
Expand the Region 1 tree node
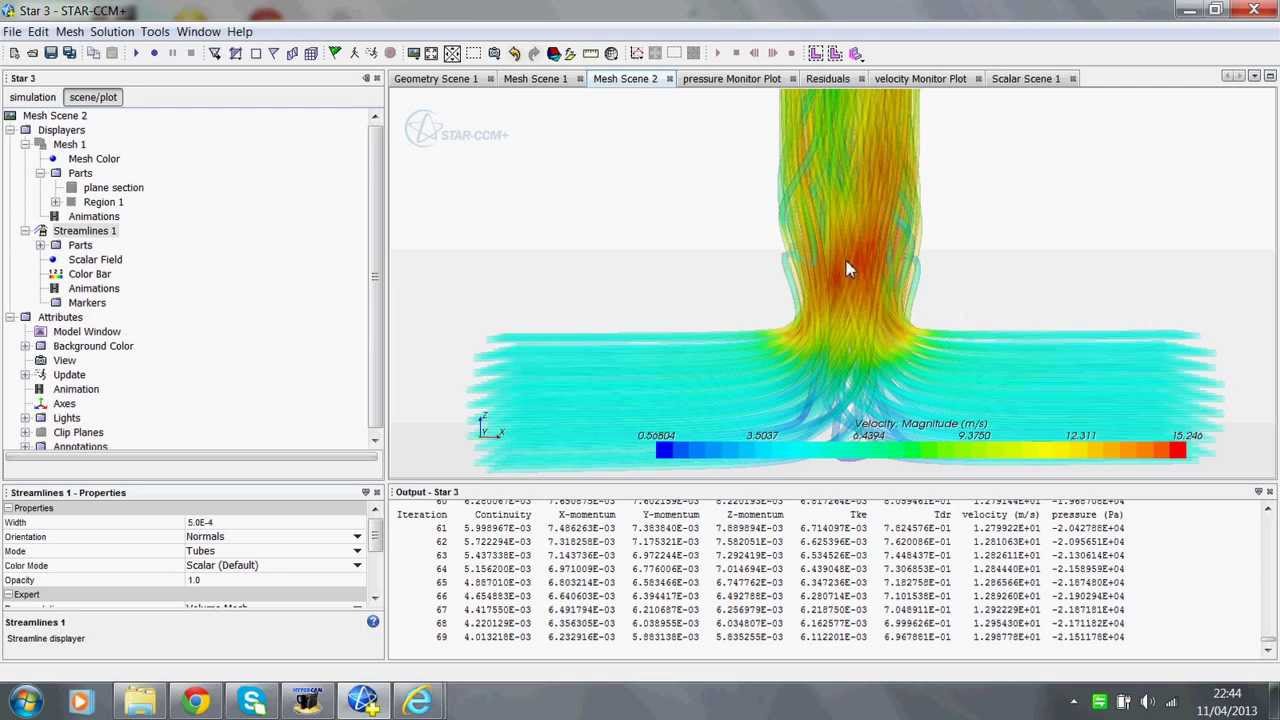coord(55,202)
